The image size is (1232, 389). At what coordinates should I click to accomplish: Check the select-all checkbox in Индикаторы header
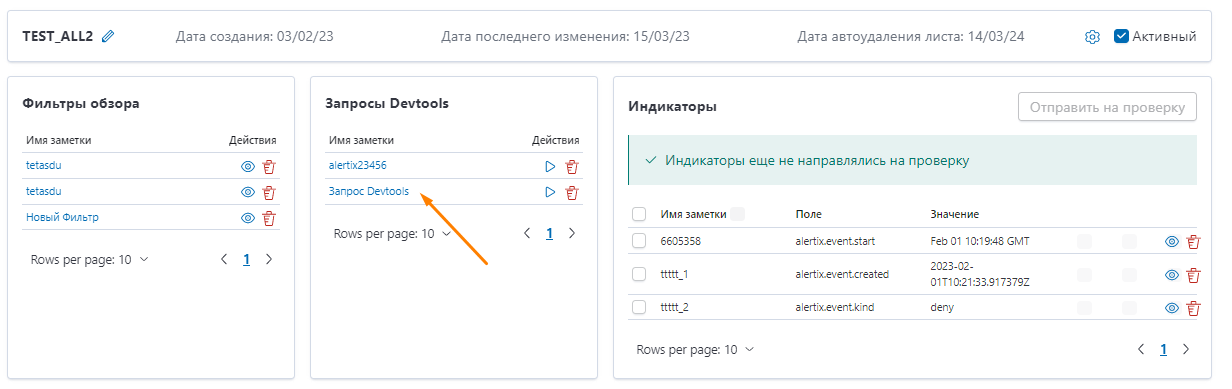pos(639,214)
